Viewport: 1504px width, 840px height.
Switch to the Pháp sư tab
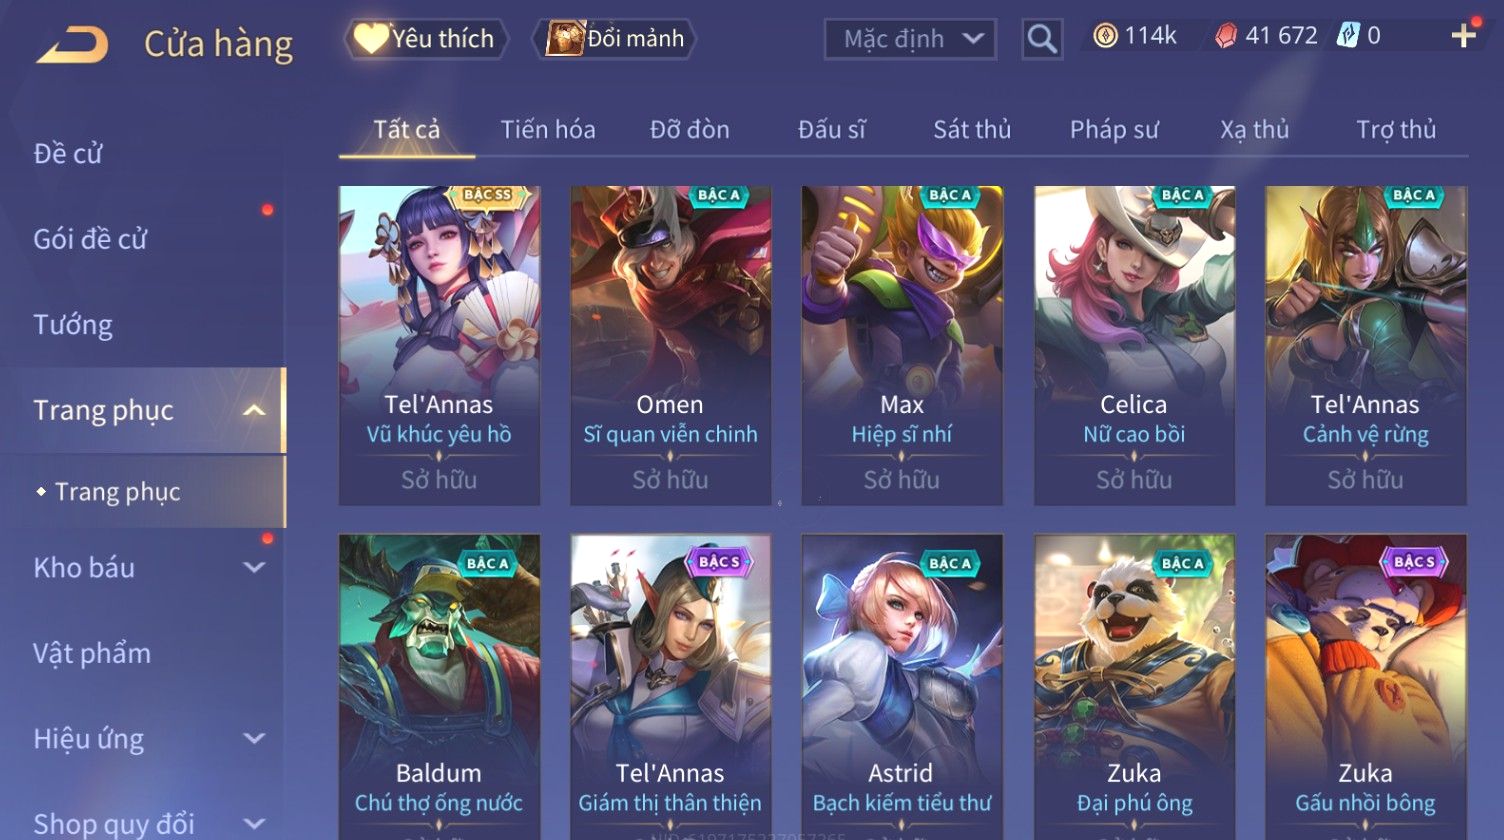(1114, 129)
